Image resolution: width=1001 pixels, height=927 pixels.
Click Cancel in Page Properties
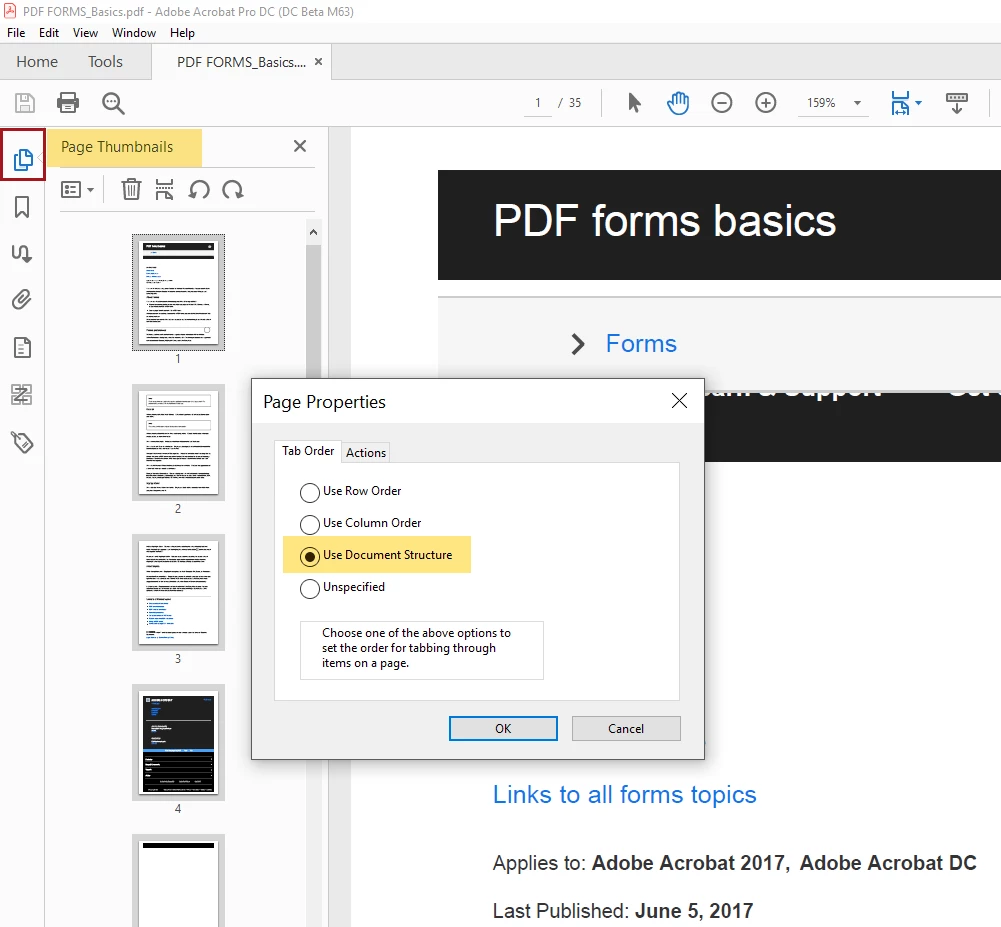pyautogui.click(x=626, y=728)
